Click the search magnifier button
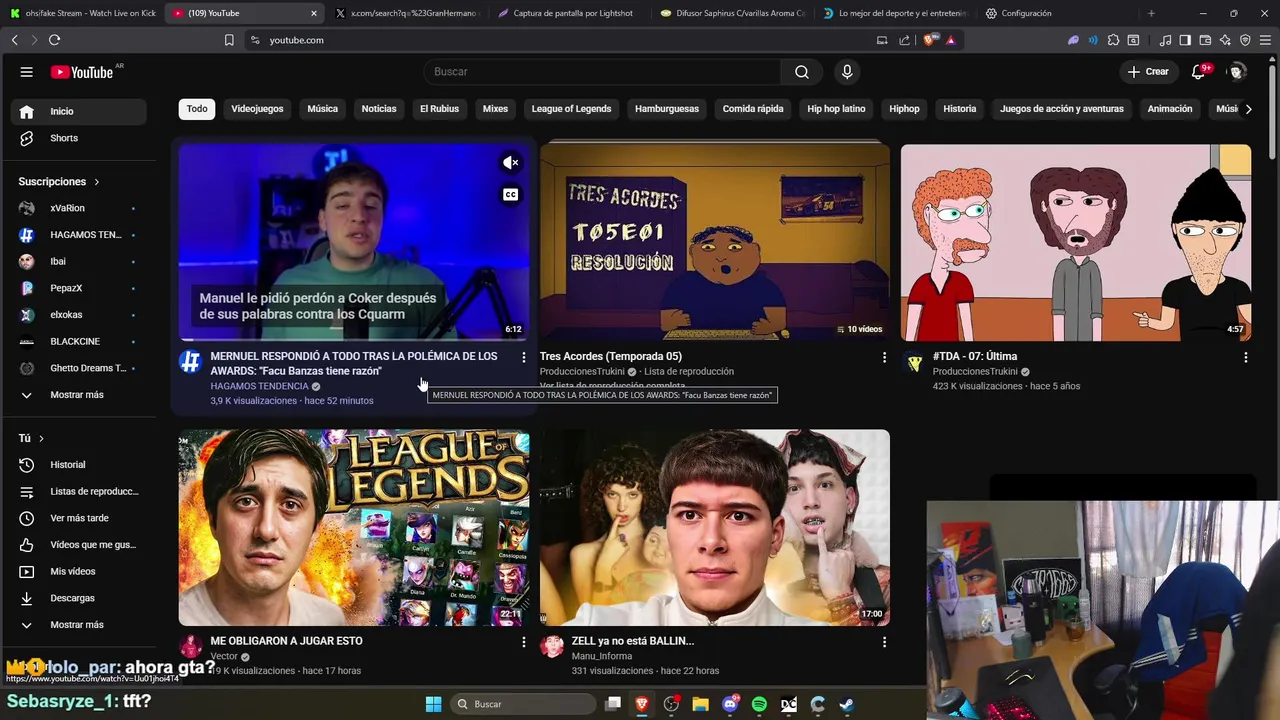Viewport: 1280px width, 720px height. (x=802, y=72)
